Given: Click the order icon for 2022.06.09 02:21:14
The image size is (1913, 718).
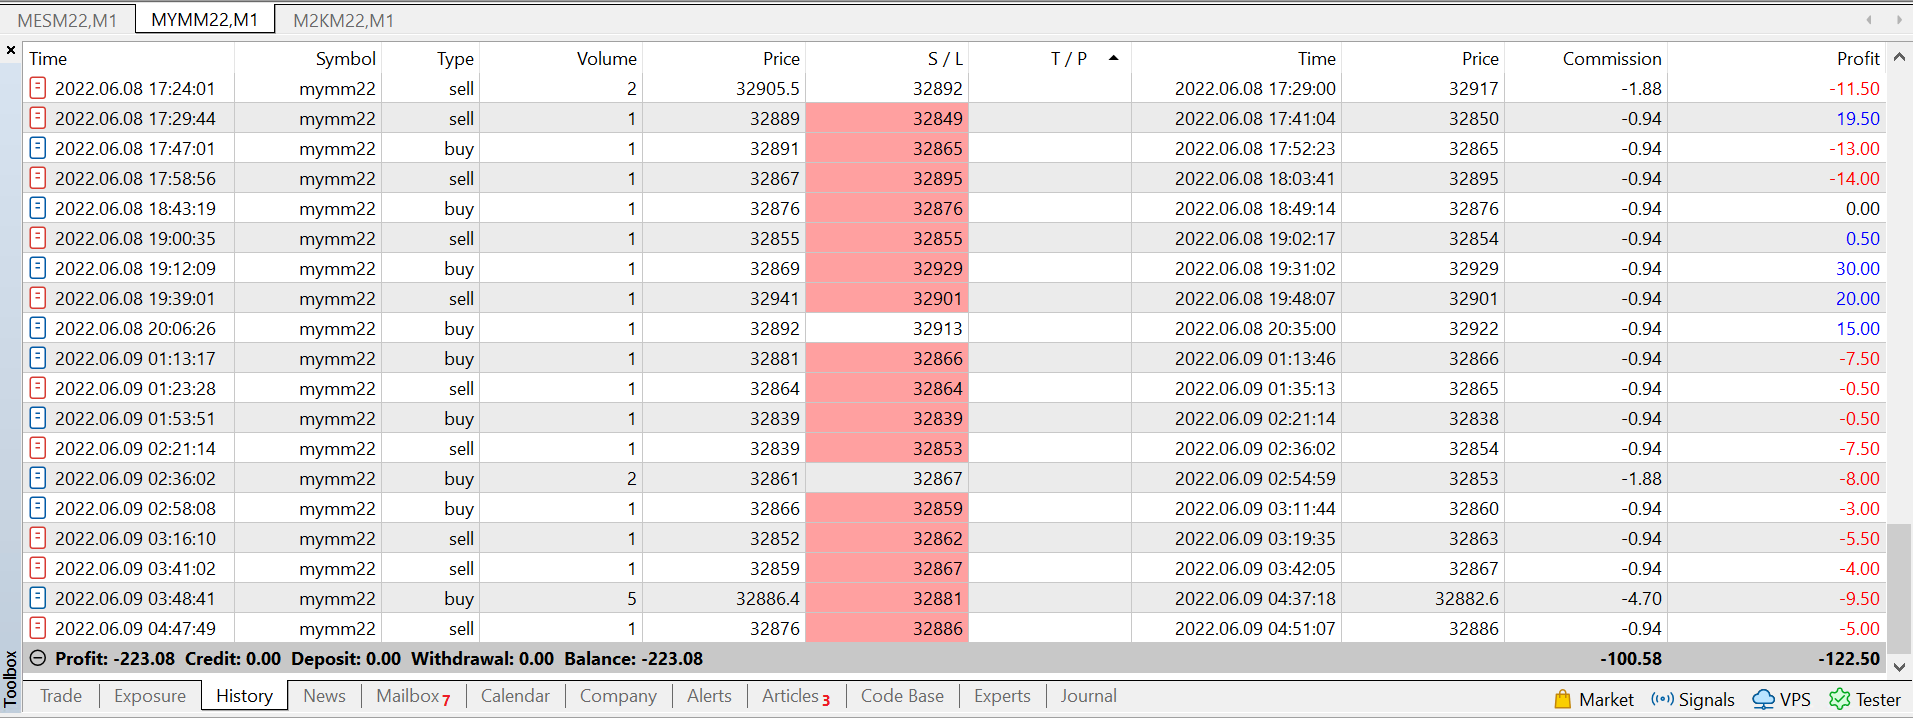Looking at the screenshot, I should [x=38, y=448].
